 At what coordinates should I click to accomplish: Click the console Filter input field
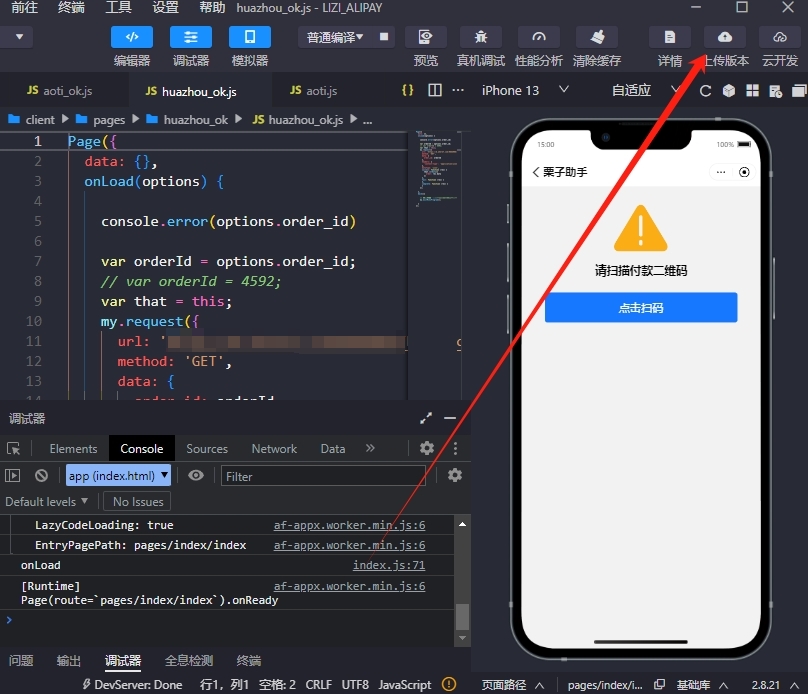click(322, 476)
